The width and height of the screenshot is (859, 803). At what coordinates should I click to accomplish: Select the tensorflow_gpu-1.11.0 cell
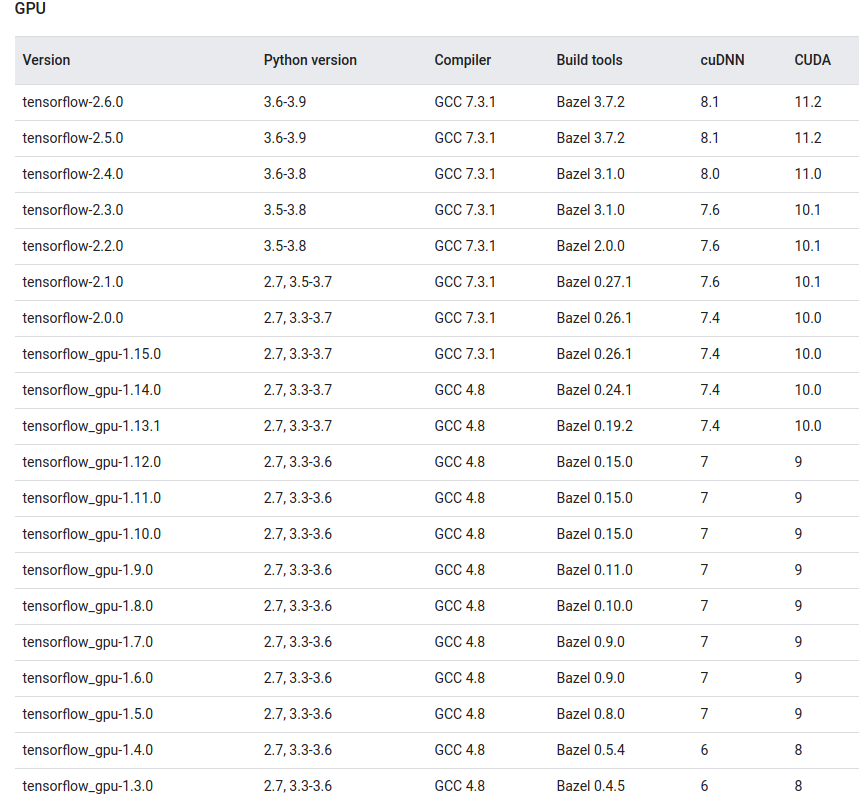pyautogui.click(x=91, y=498)
